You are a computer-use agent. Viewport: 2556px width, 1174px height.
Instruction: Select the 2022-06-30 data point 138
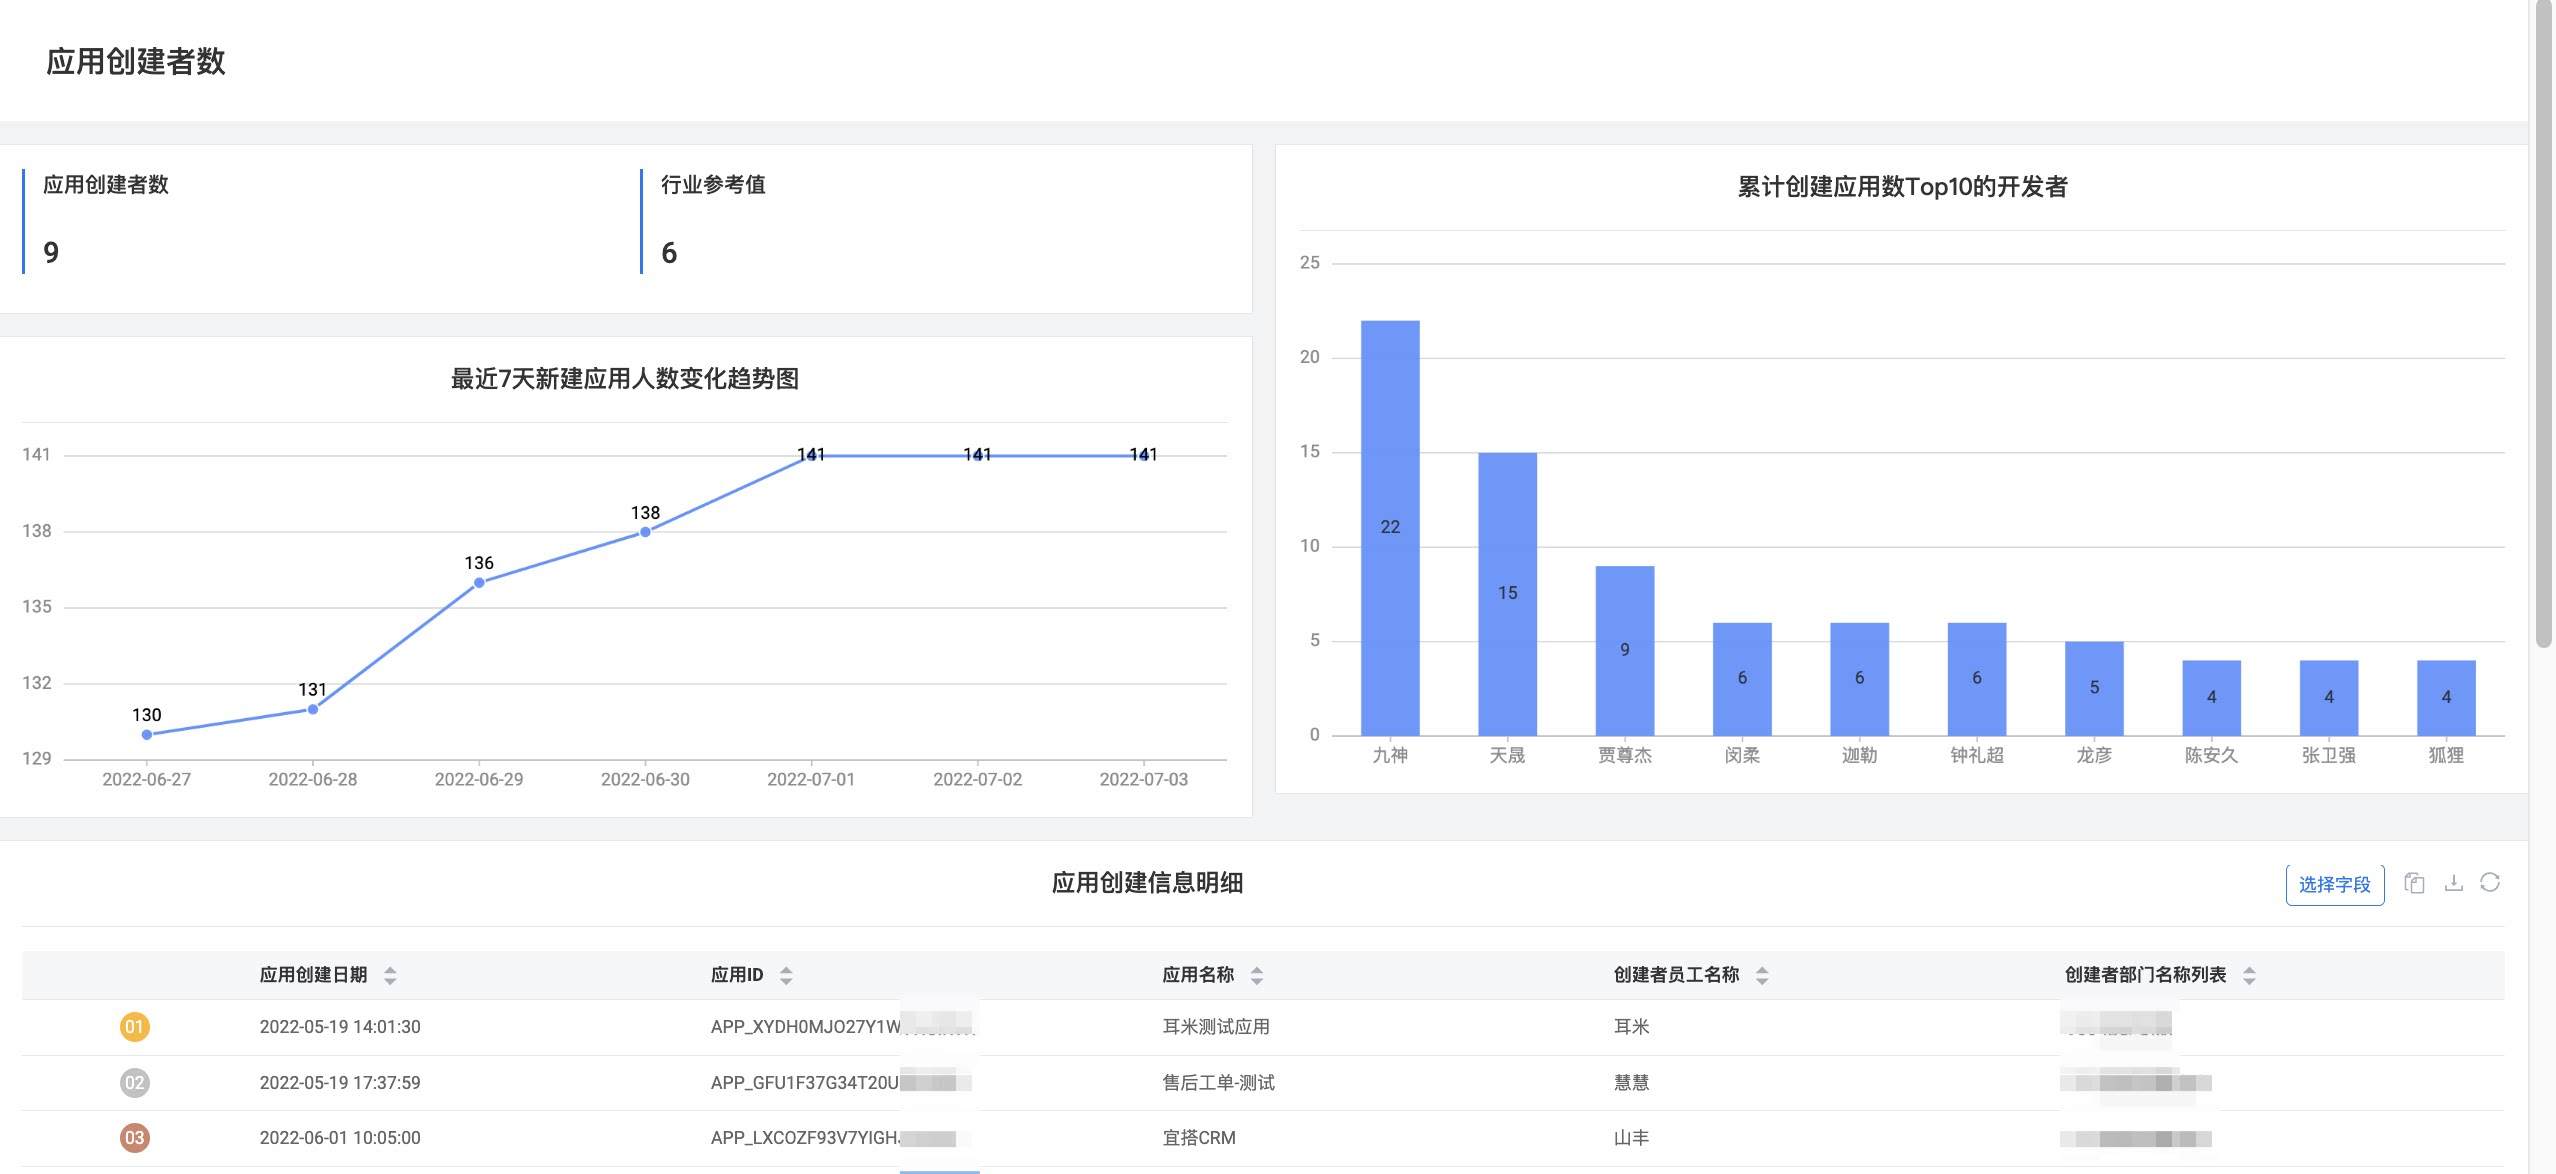pos(645,532)
